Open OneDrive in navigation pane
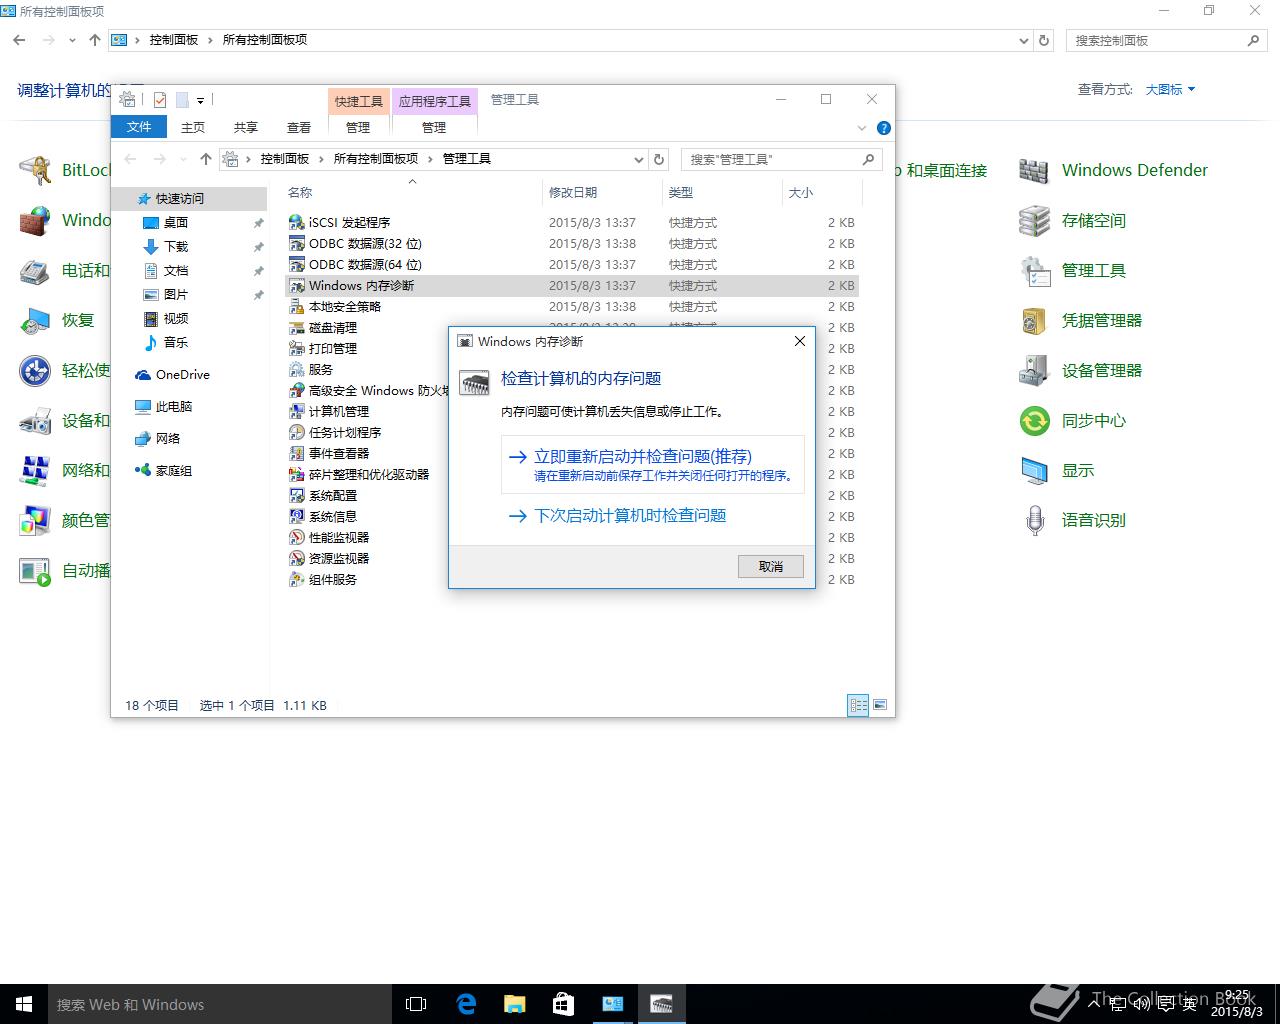The image size is (1280, 1024). (x=183, y=374)
